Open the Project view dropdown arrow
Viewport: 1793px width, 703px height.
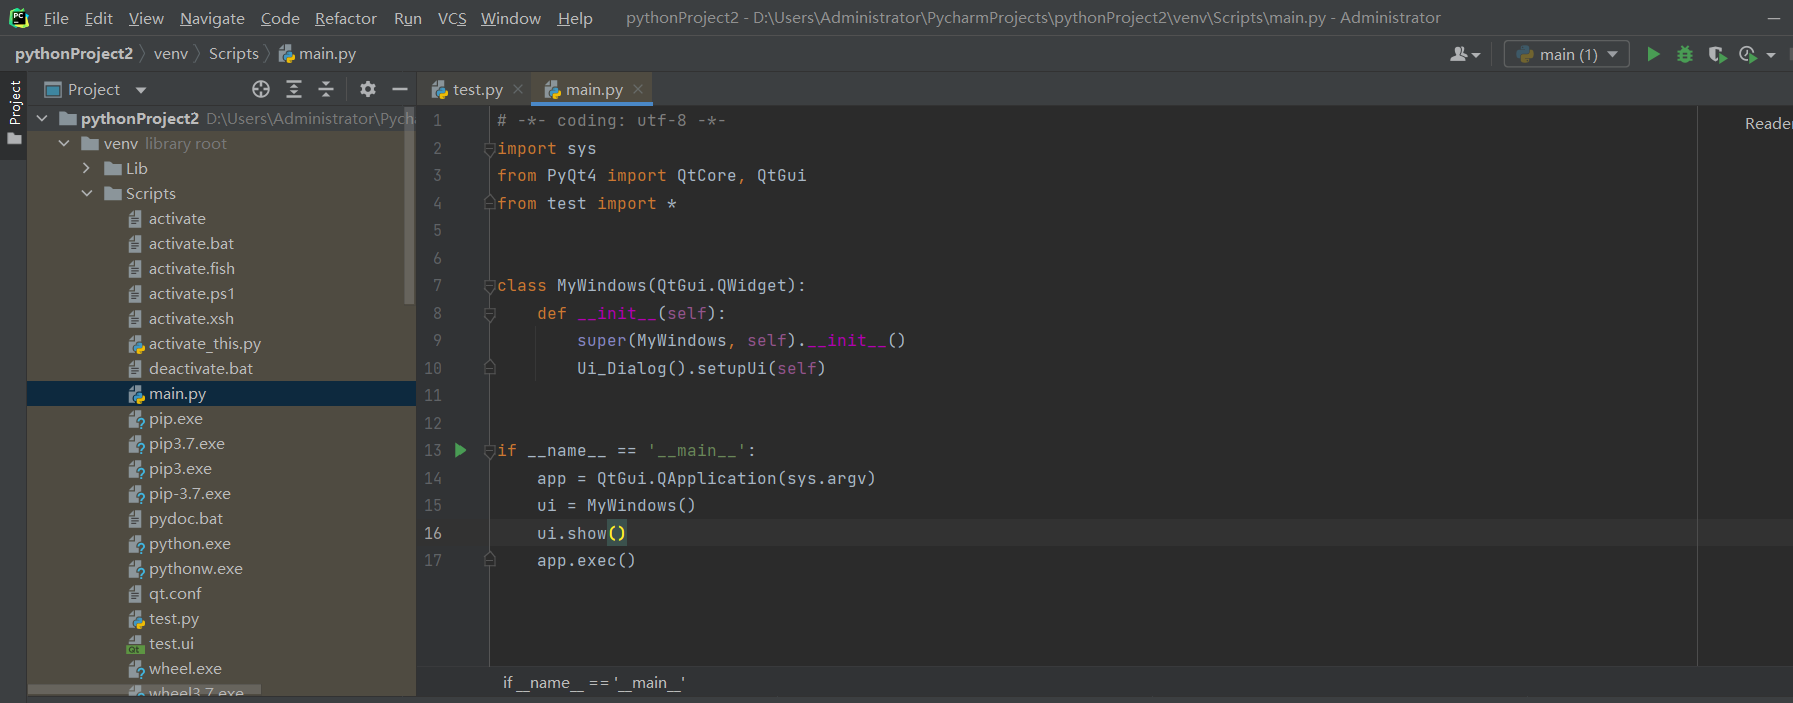pyautogui.click(x=141, y=90)
